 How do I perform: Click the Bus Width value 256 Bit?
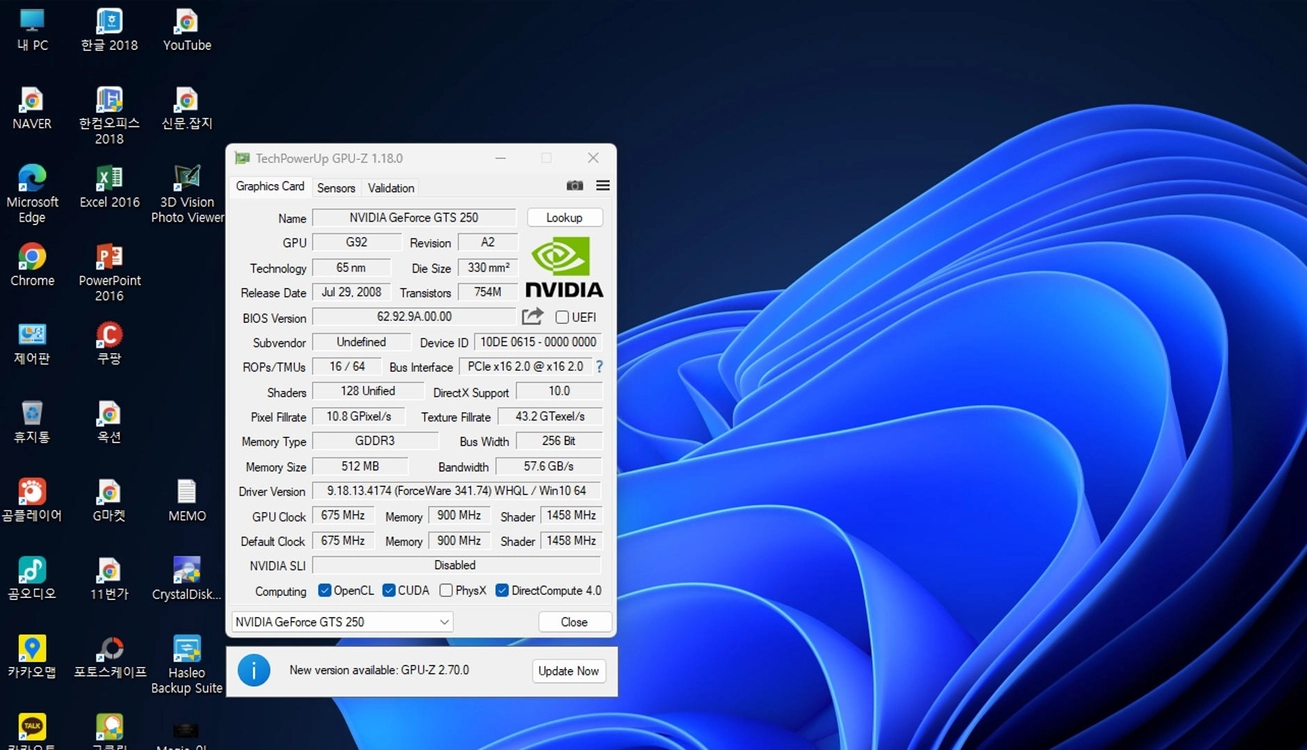coord(559,441)
